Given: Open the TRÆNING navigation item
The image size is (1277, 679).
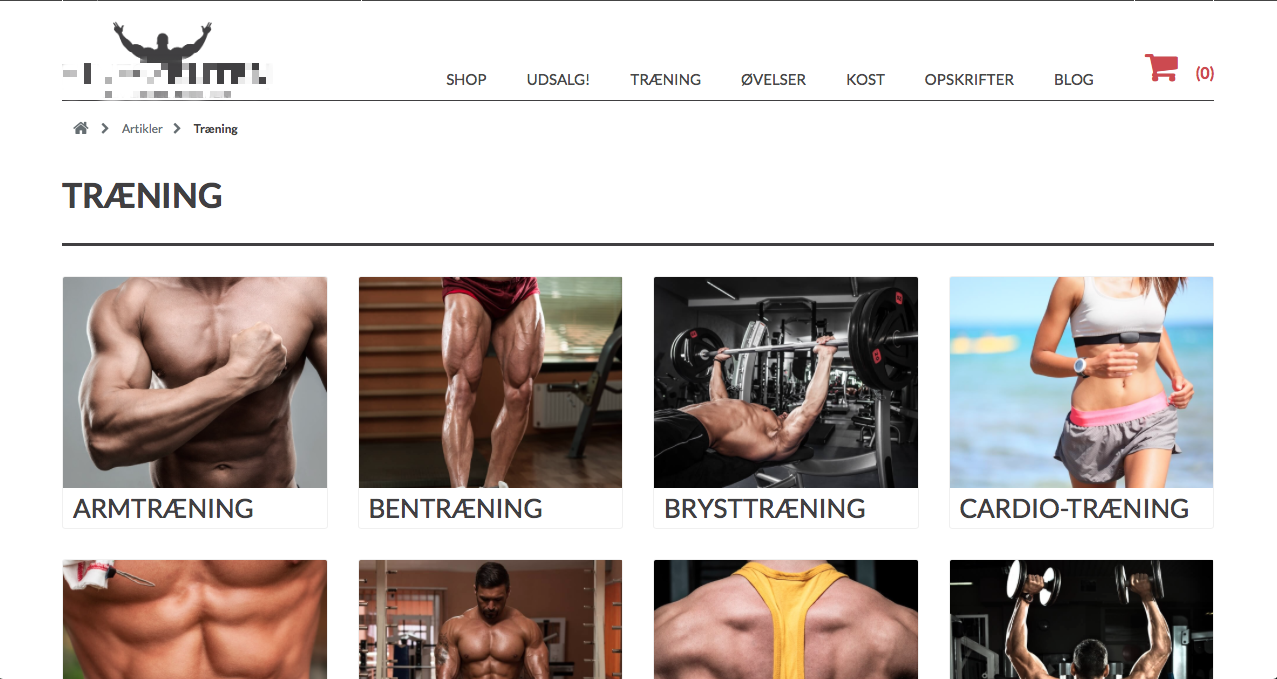Looking at the screenshot, I should (665, 80).
